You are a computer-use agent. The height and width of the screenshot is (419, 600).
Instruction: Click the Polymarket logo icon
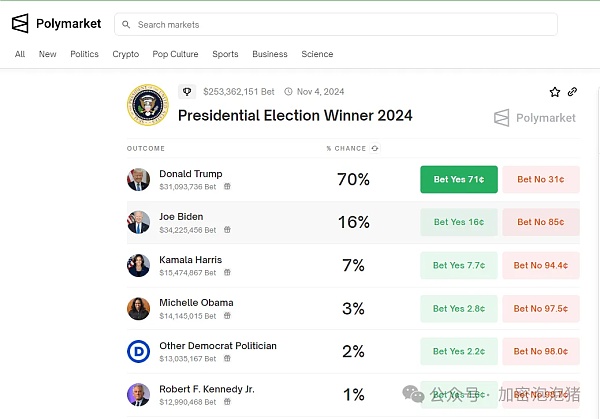[20, 24]
